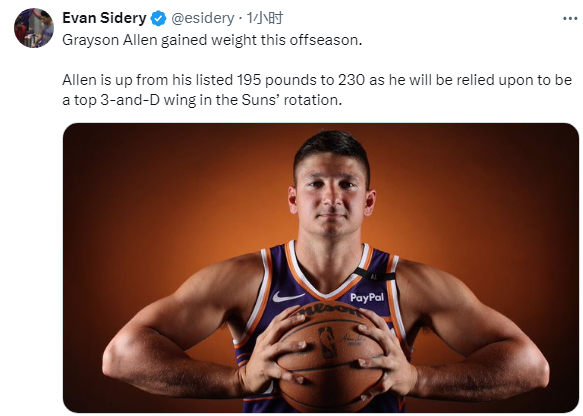
Task: Click the PayPal sponsor patch on jersey
Action: pos(367,297)
